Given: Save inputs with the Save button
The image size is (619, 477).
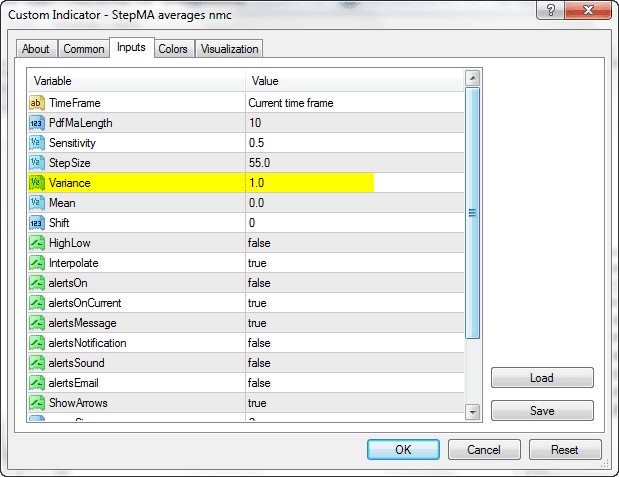Looking at the screenshot, I should tap(542, 411).
